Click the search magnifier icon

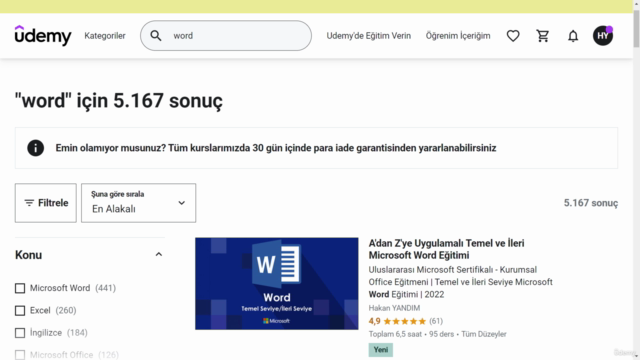click(156, 36)
